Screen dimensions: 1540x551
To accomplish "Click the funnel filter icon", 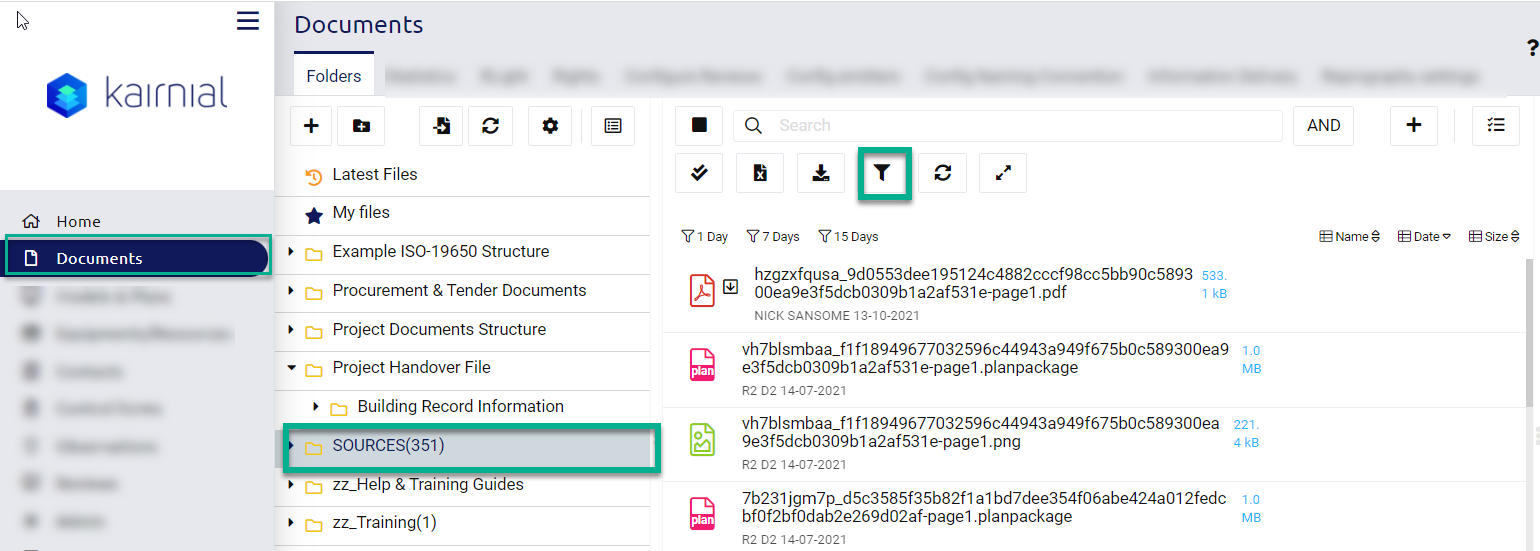I will 881,174.
